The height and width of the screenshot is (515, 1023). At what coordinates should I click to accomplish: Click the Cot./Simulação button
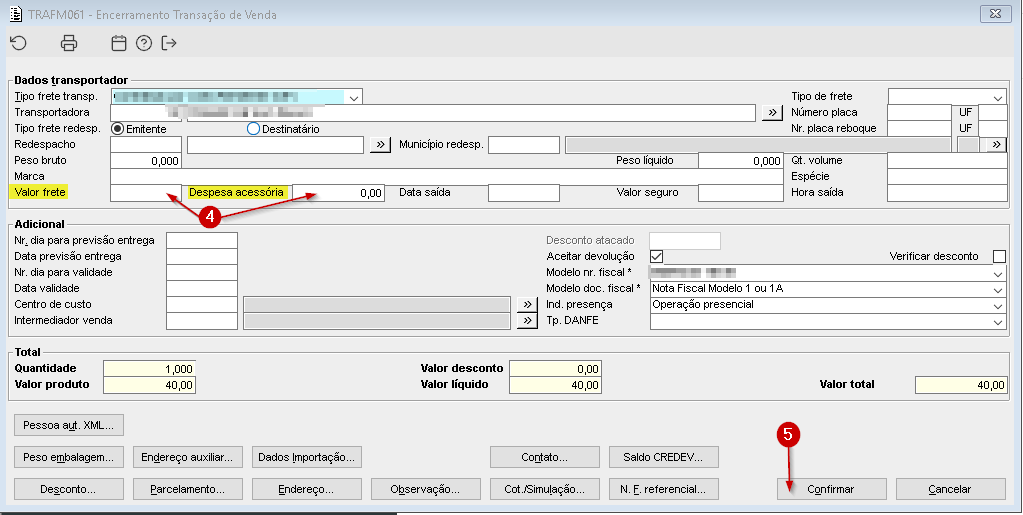[545, 489]
